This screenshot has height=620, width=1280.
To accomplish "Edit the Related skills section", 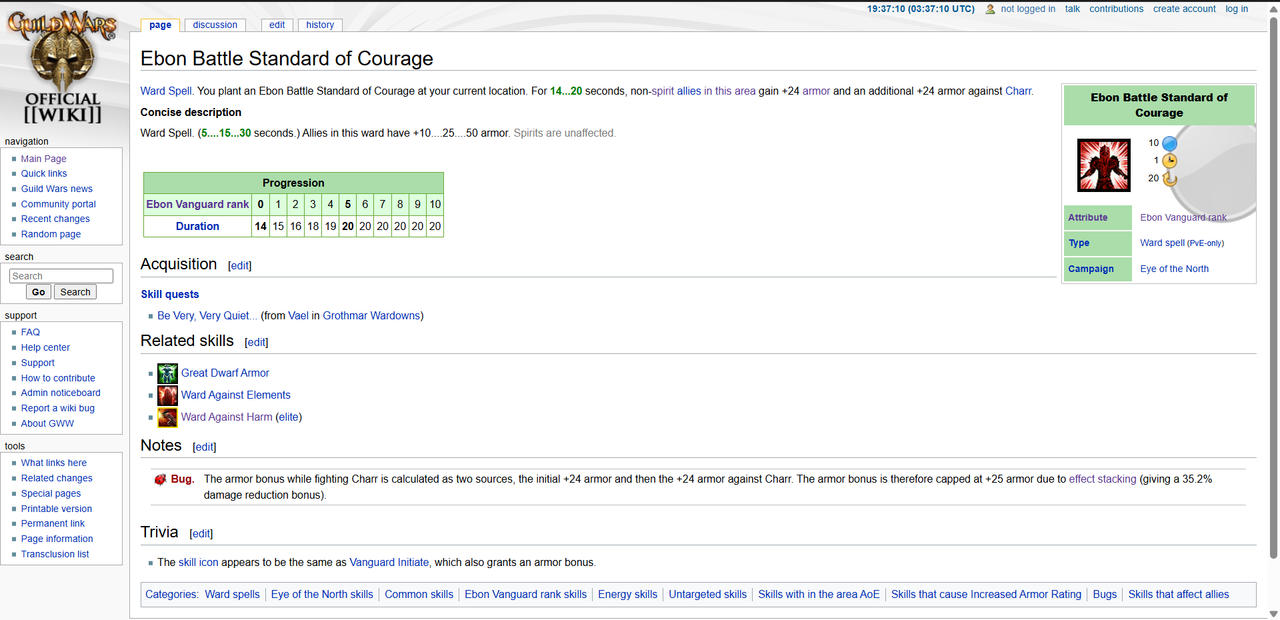I will tap(257, 342).
